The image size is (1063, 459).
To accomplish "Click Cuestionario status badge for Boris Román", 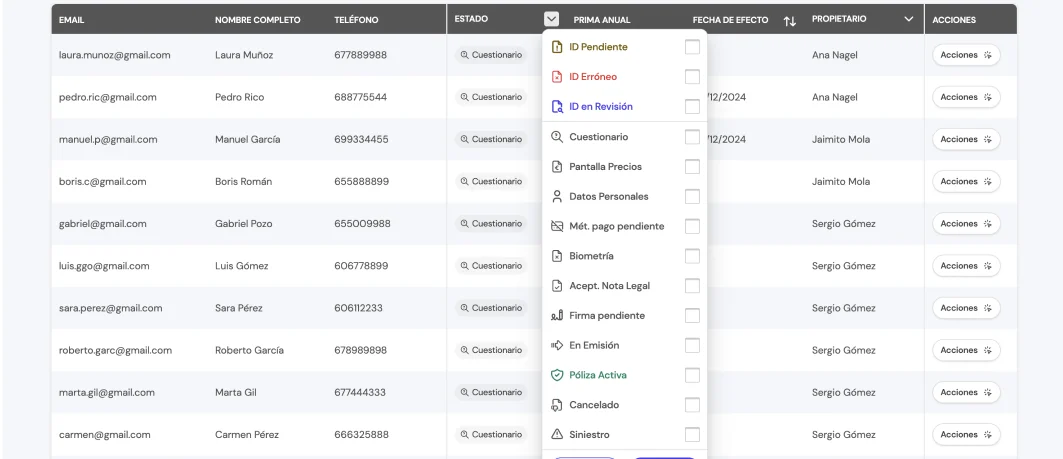I will click(x=491, y=181).
